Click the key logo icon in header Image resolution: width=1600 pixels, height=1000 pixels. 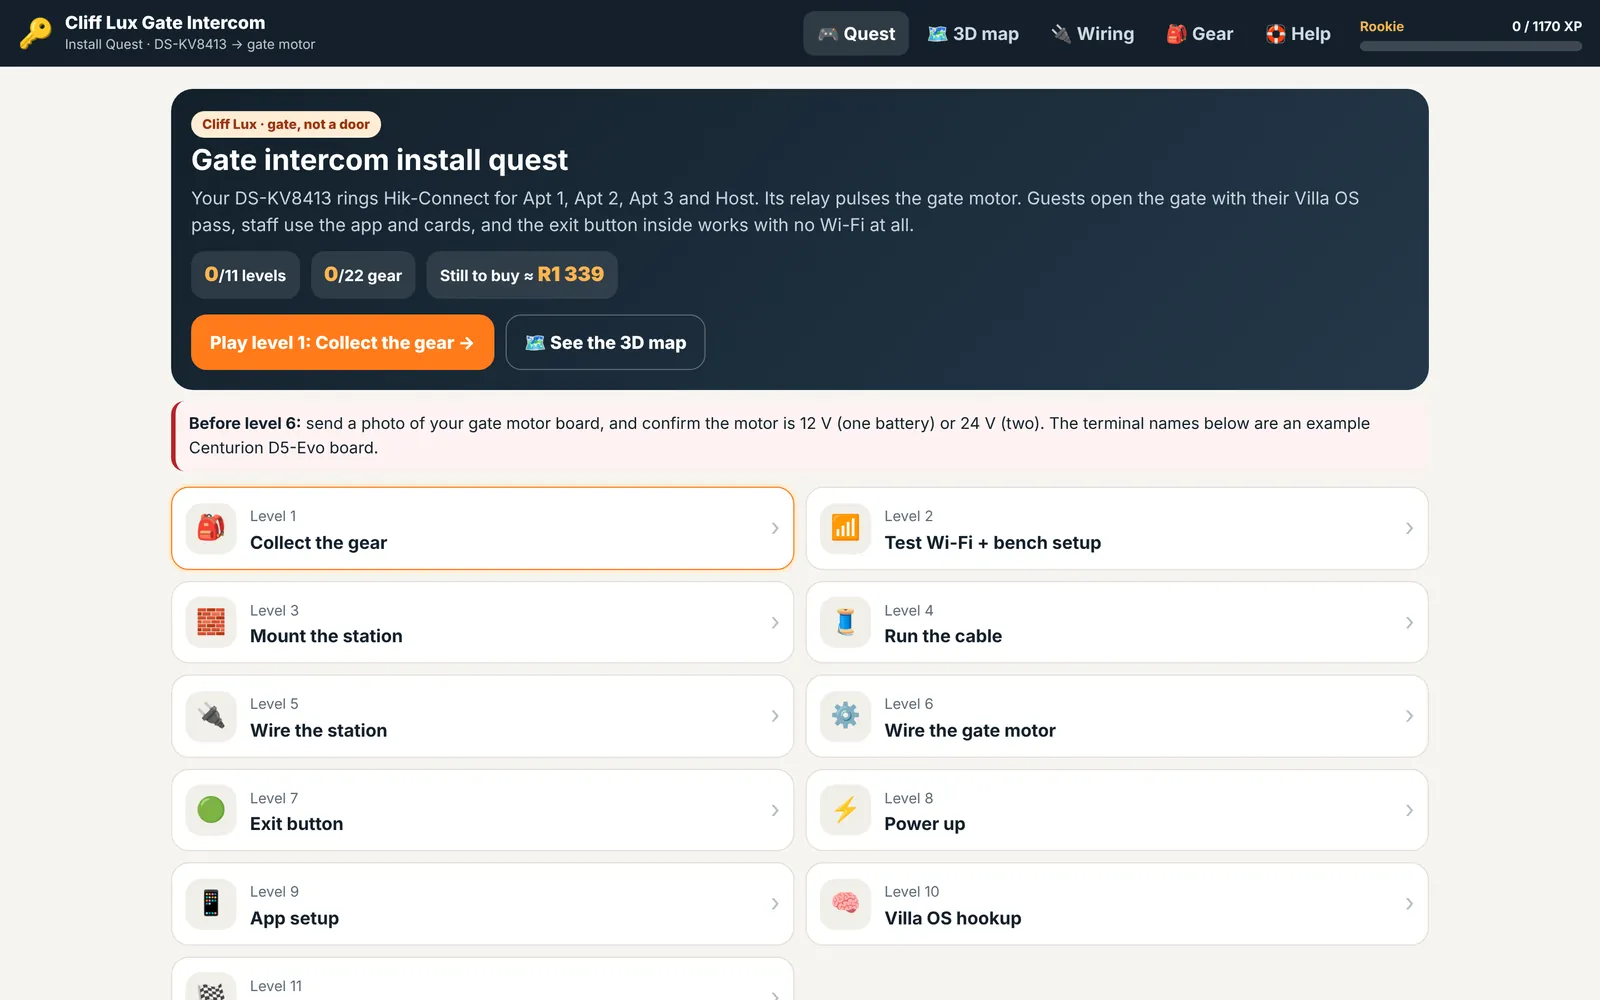click(x=36, y=33)
